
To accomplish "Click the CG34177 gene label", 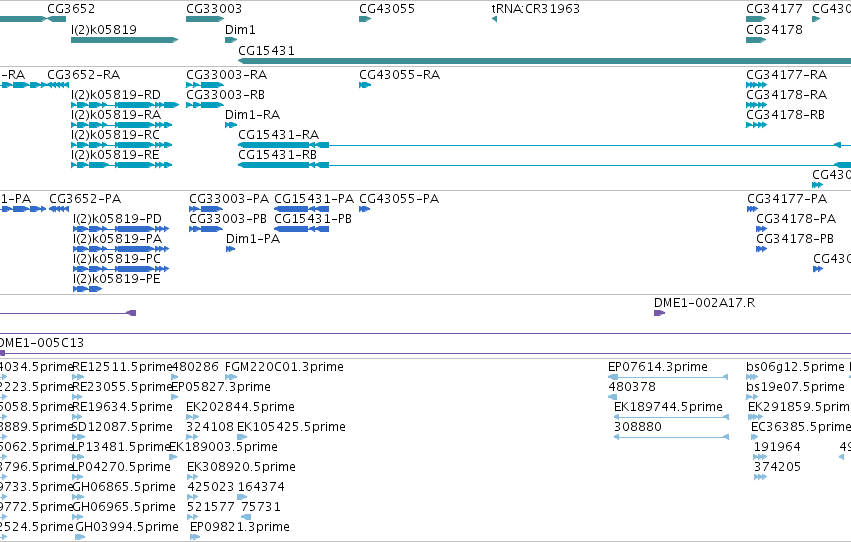I will point(774,9).
